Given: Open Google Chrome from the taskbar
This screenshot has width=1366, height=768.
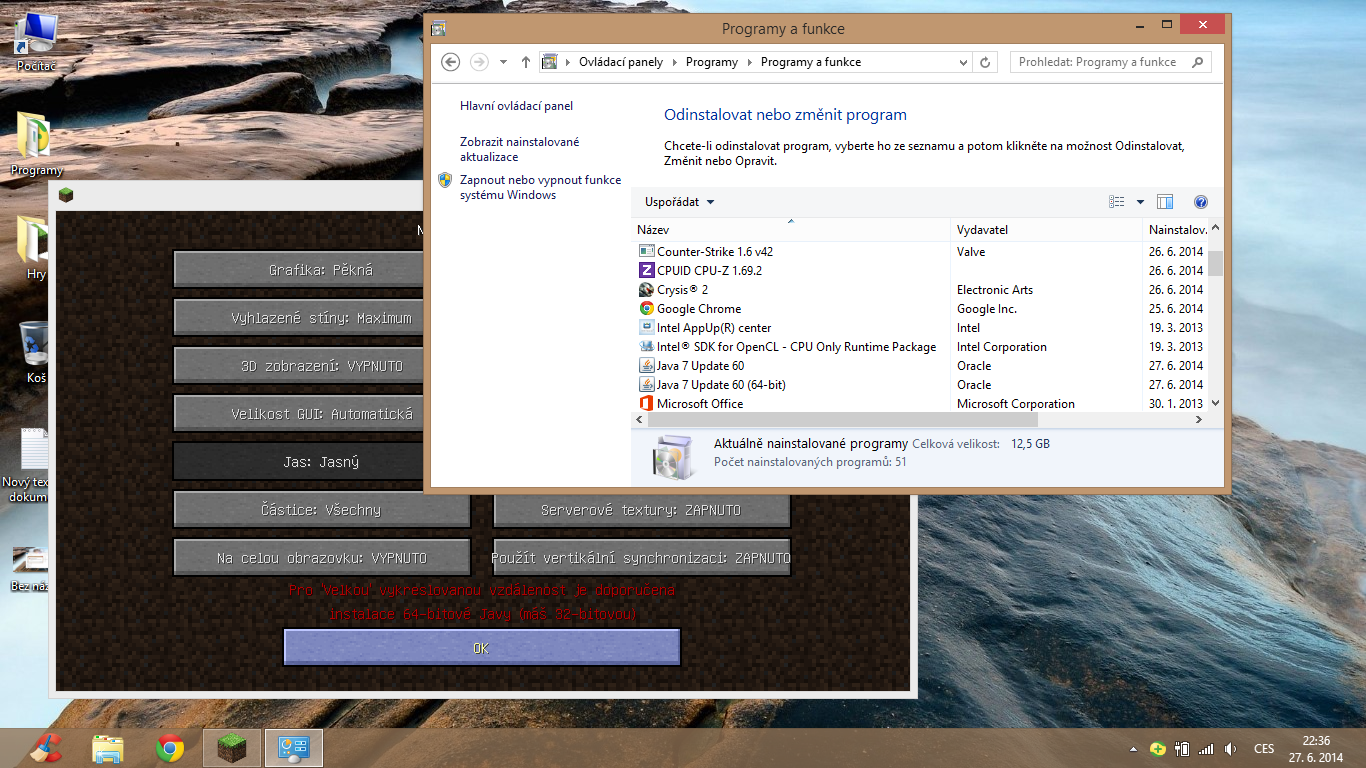Looking at the screenshot, I should [170, 748].
